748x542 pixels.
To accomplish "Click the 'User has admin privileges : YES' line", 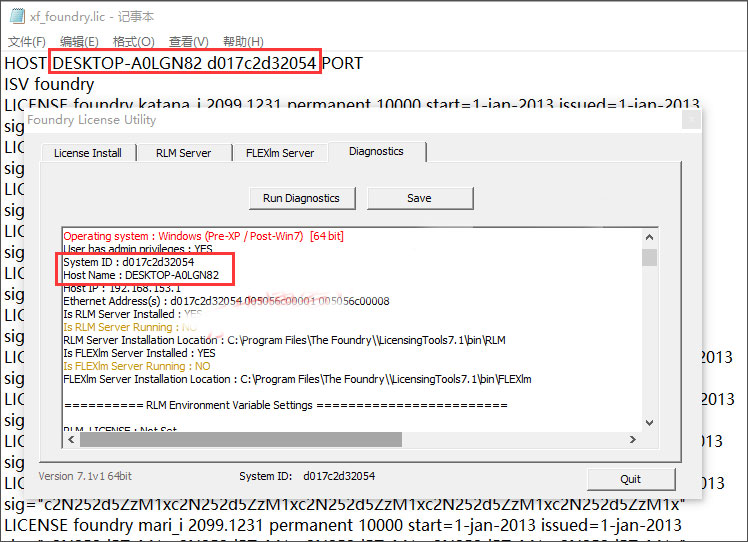I will pyautogui.click(x=138, y=249).
